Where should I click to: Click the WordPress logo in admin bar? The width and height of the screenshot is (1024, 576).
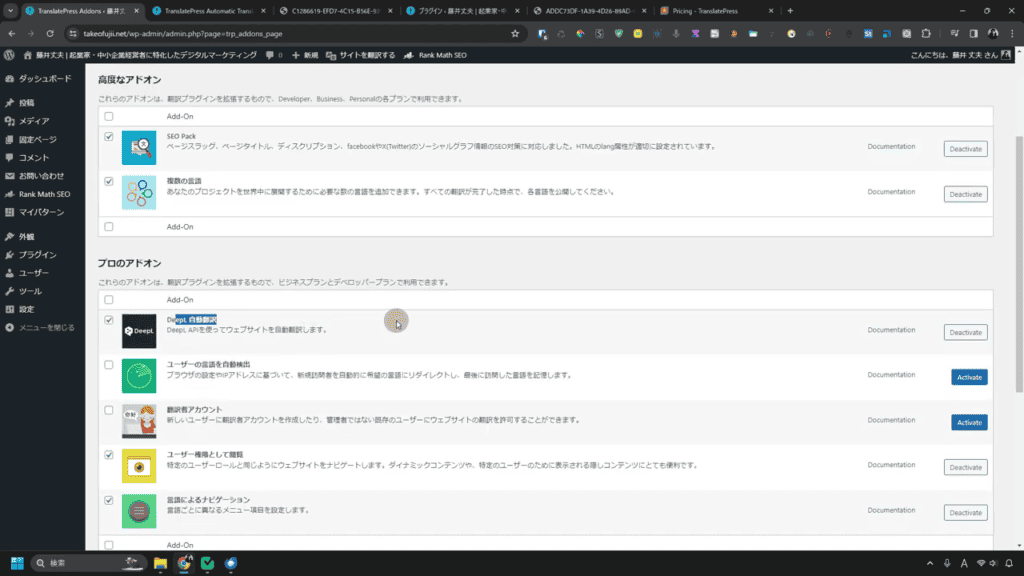pyautogui.click(x=9, y=56)
